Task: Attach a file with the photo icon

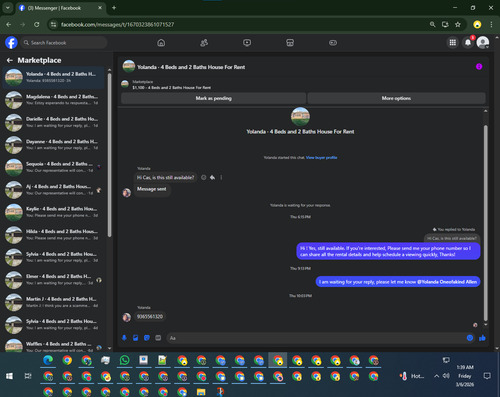Action: [136, 338]
